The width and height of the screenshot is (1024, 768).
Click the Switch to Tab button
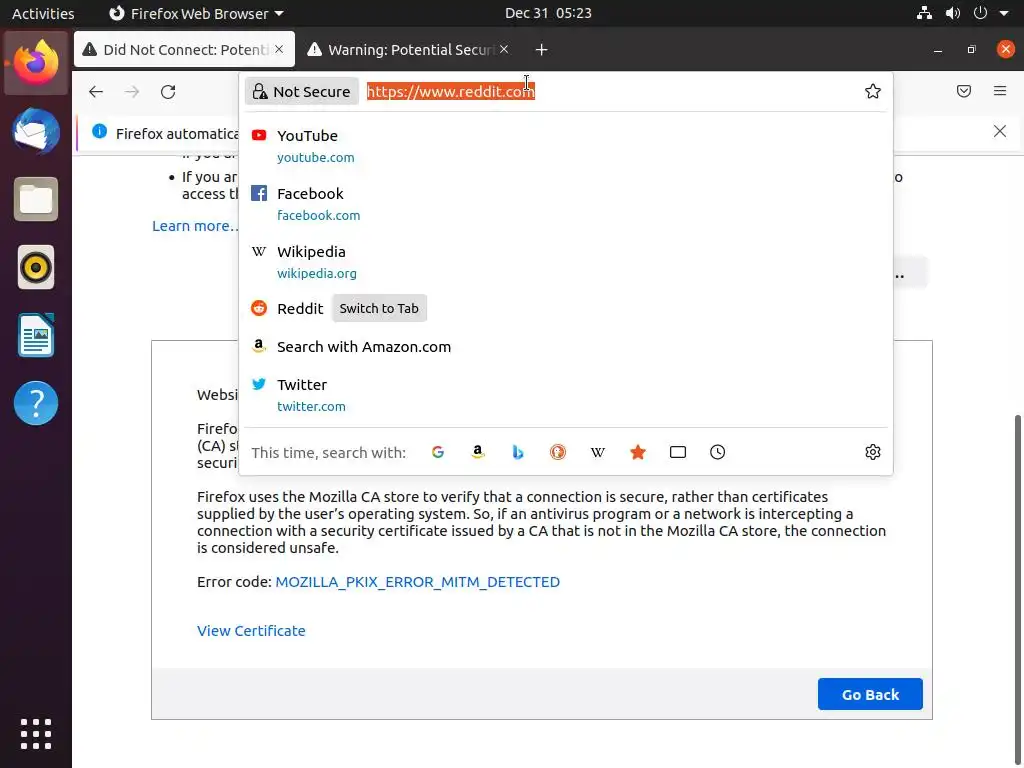point(379,308)
